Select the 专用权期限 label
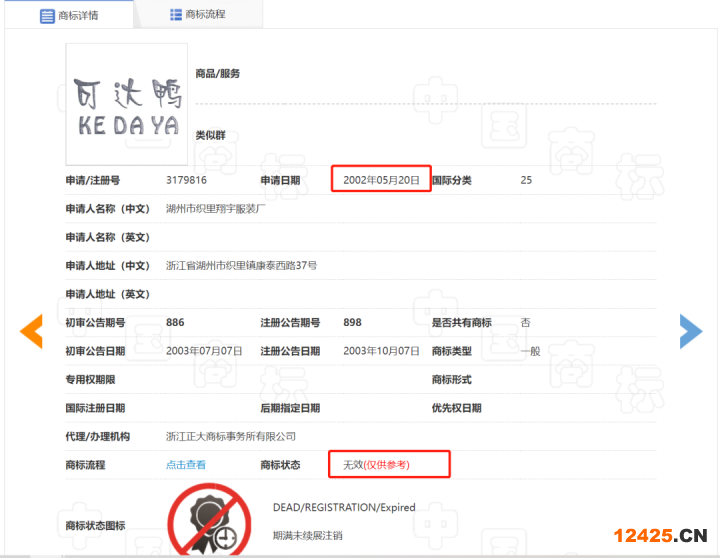The height and width of the screenshot is (558, 720). (x=90, y=379)
